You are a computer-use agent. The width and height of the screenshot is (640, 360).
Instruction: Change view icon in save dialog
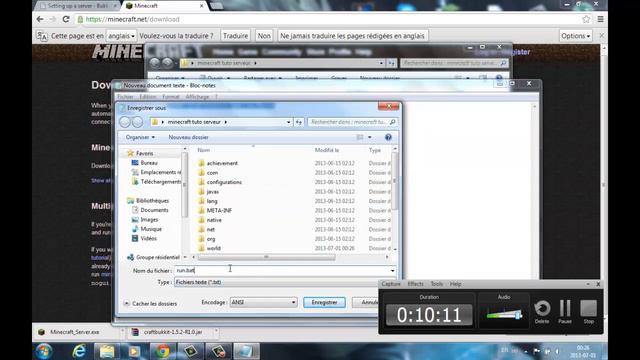pyautogui.click(x=360, y=137)
